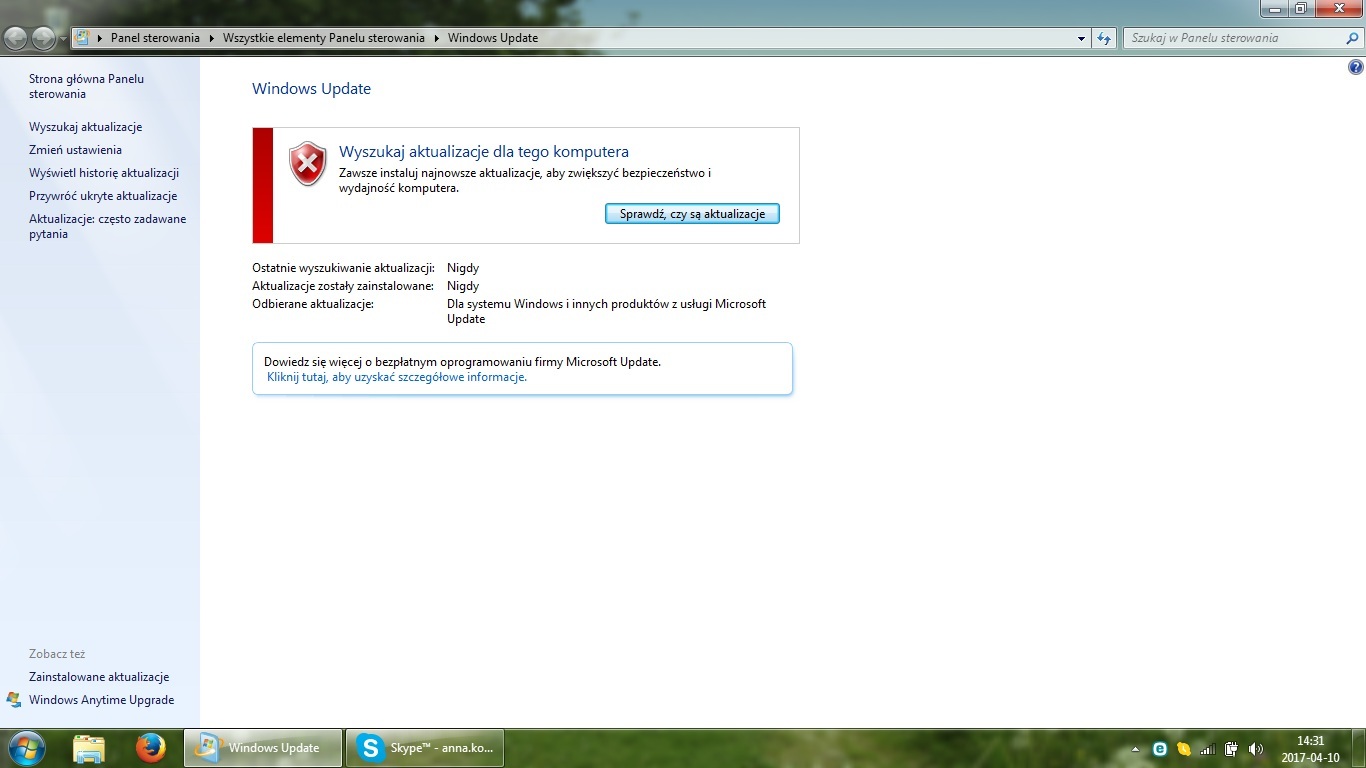The image size is (1366, 768).
Task: Select Windows Update breadcrumb
Action: 493,38
